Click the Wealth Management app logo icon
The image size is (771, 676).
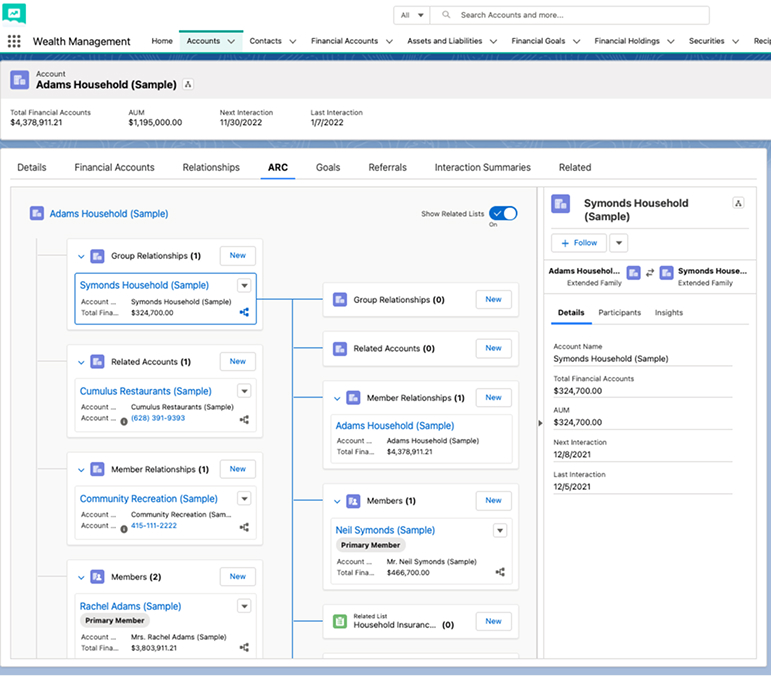pos(14,14)
